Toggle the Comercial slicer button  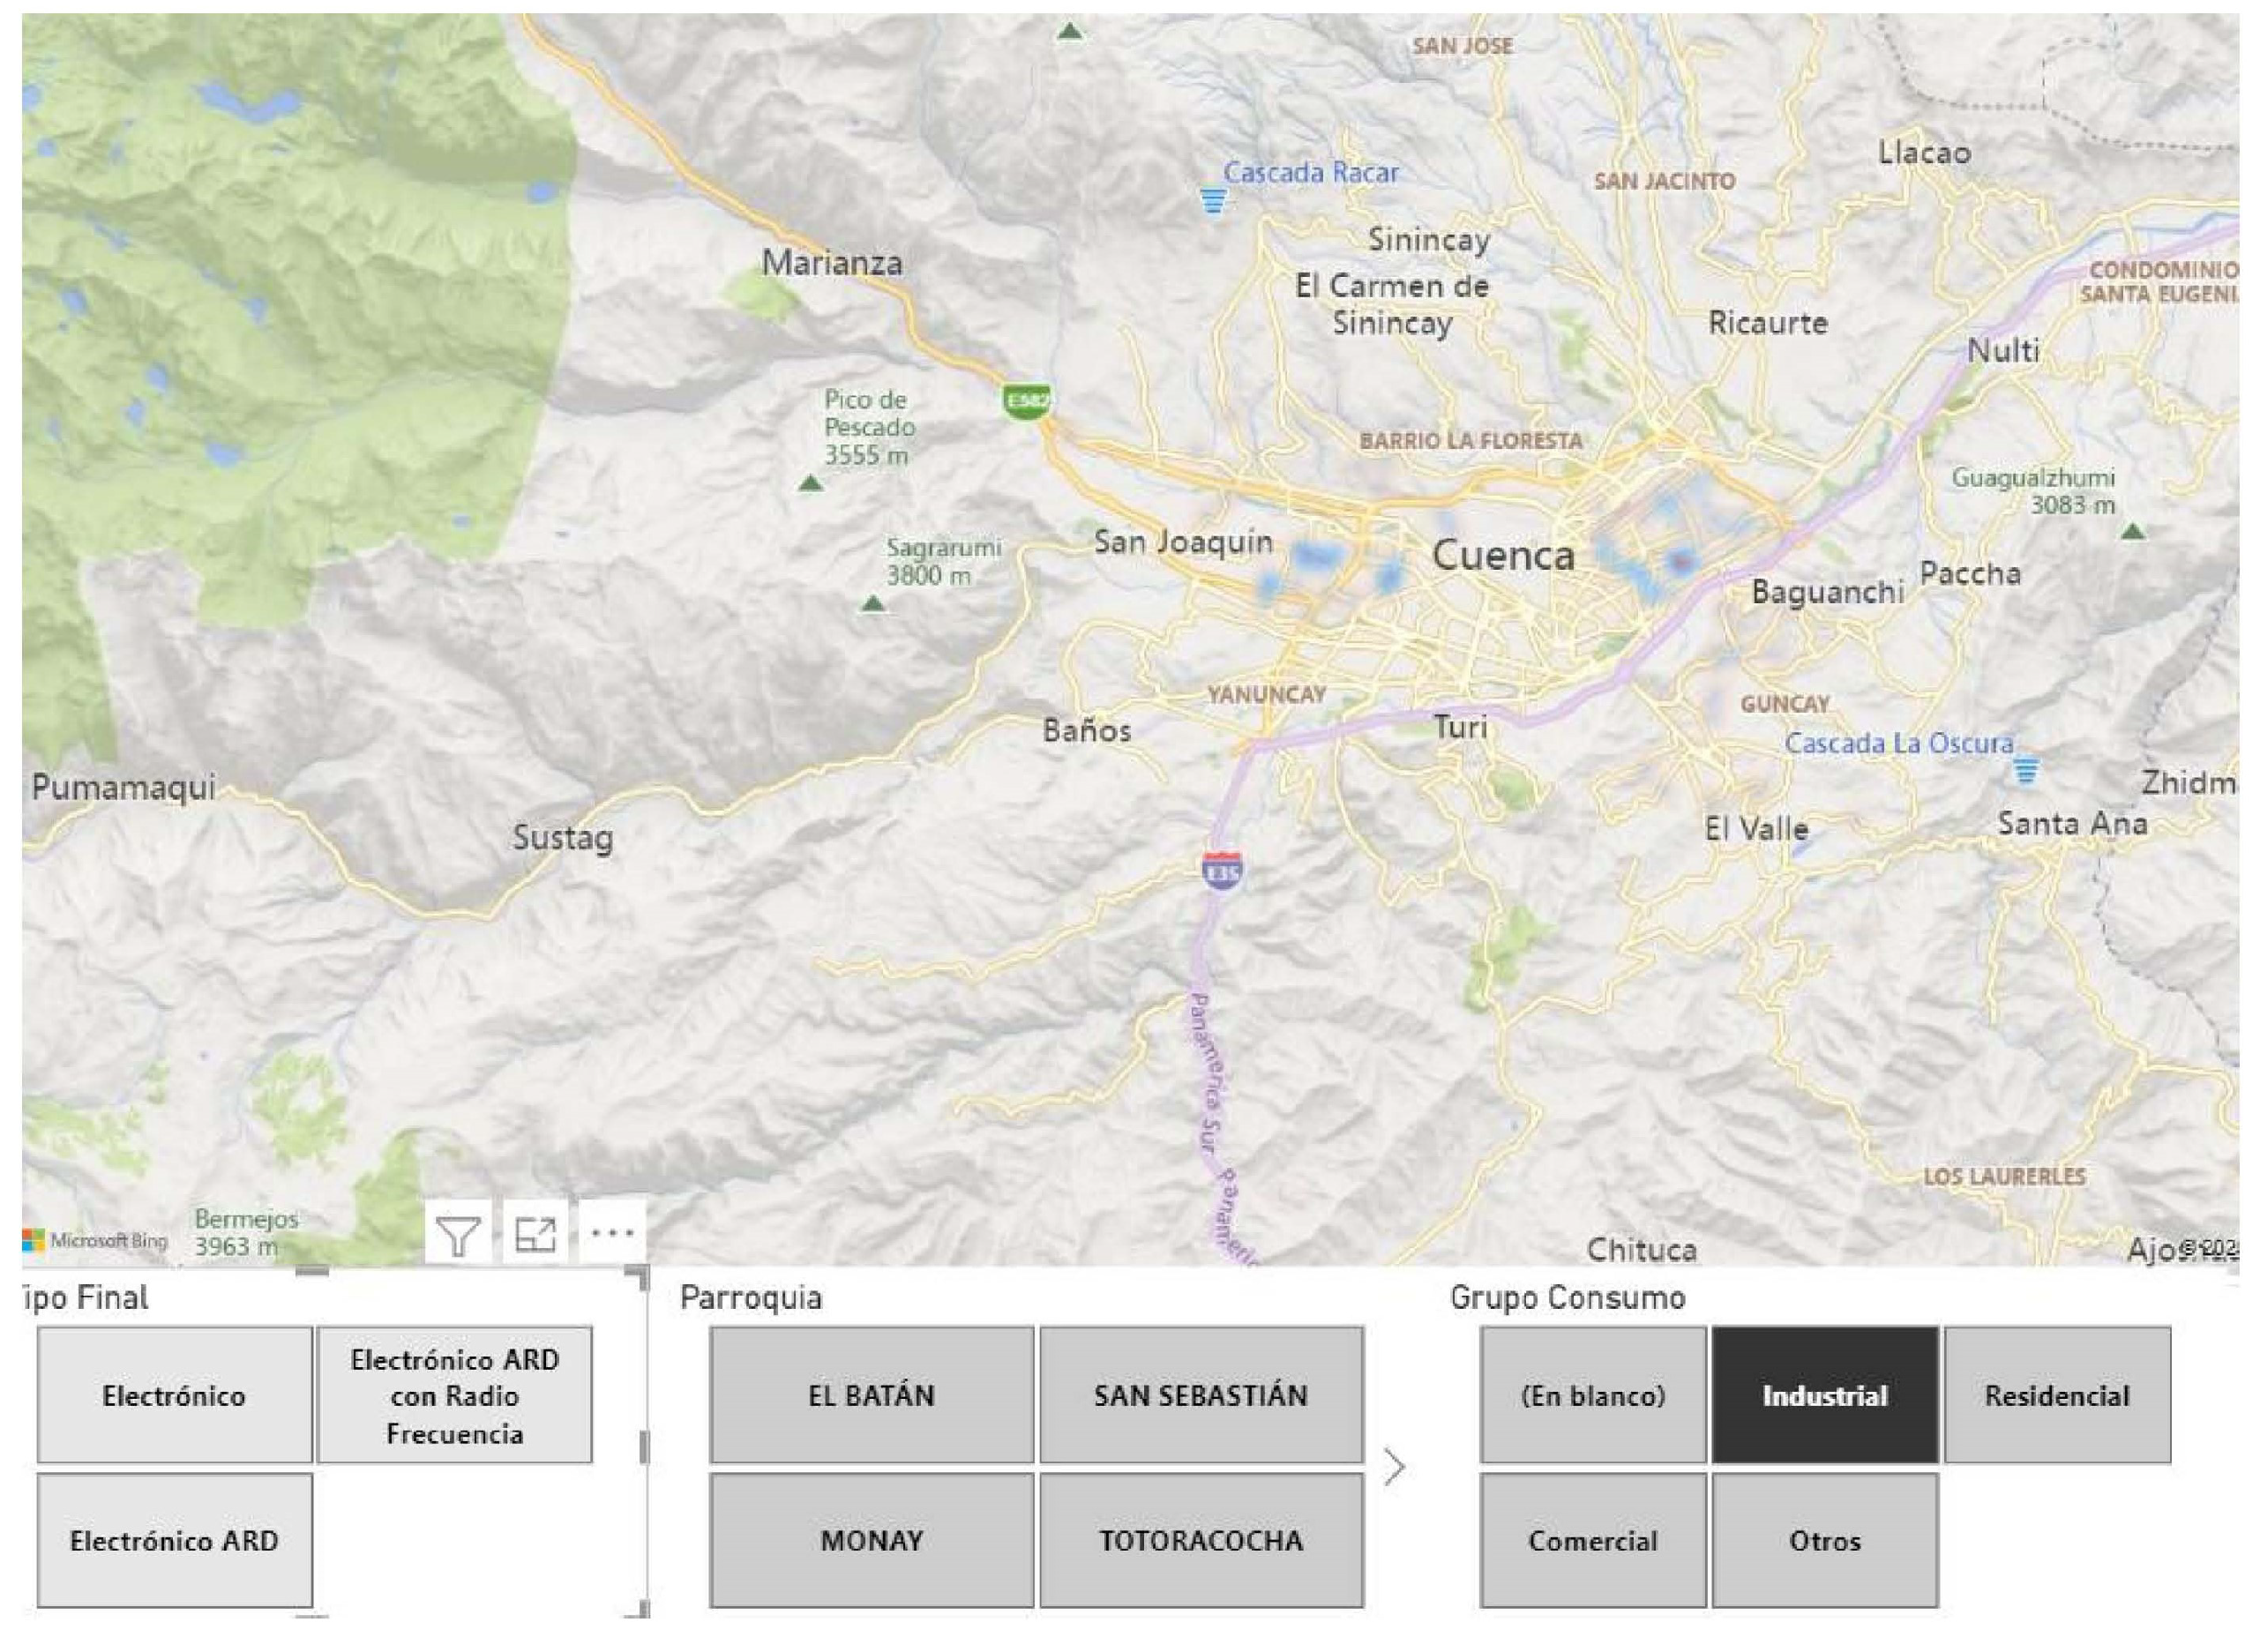[1592, 1541]
